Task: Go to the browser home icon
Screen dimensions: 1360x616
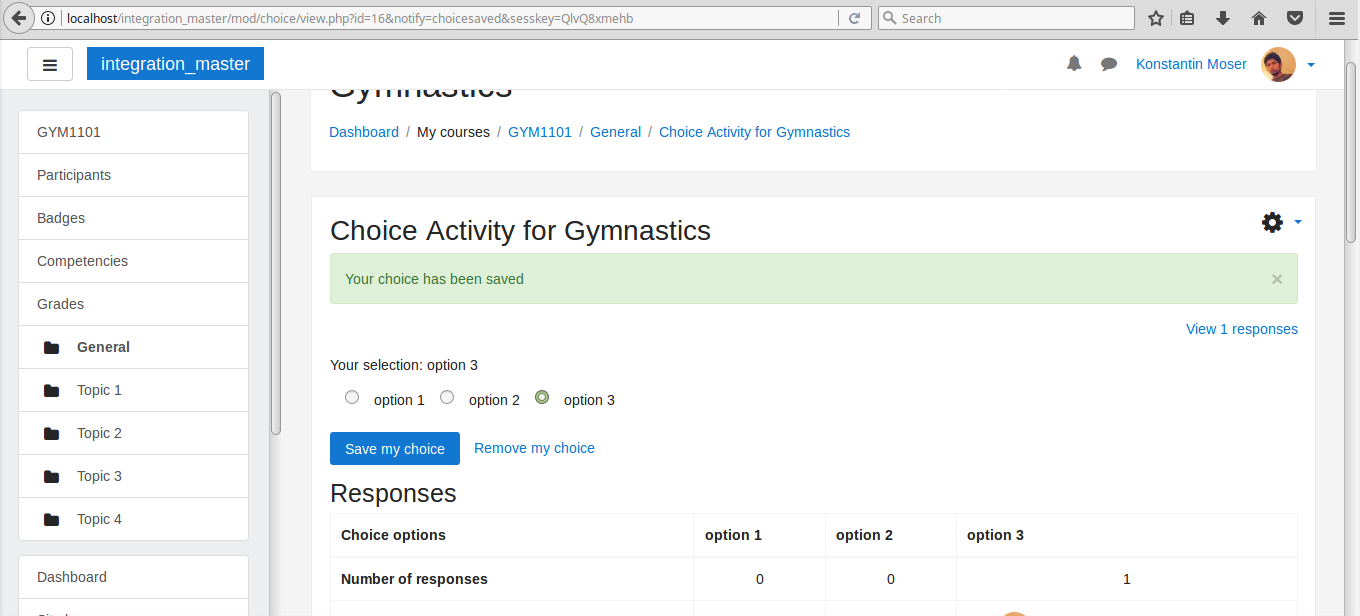Action: [x=1259, y=18]
